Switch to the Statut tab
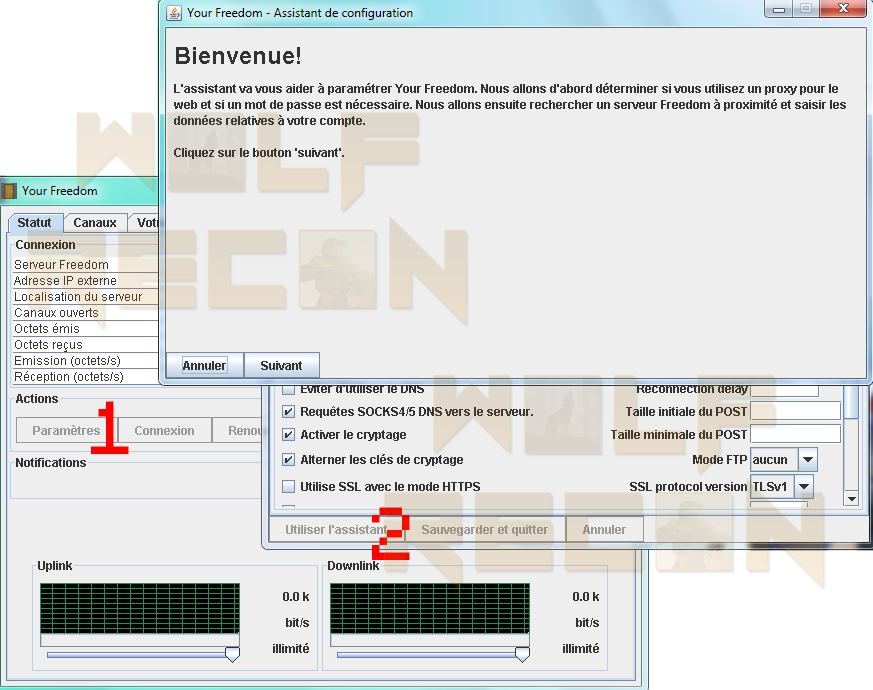 (x=35, y=223)
